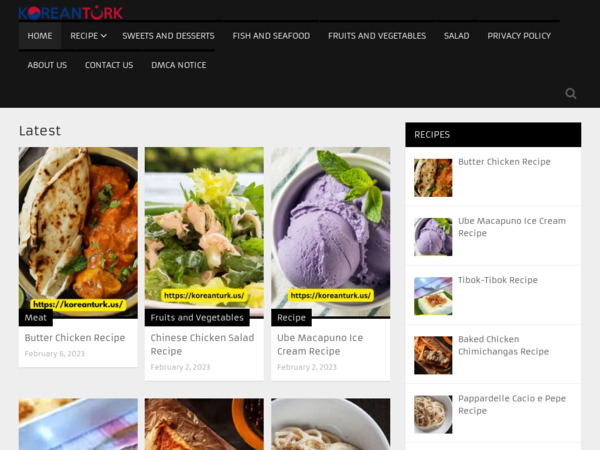The width and height of the screenshot is (600, 450).
Task: Open the Contact Us page
Action: click(109, 65)
